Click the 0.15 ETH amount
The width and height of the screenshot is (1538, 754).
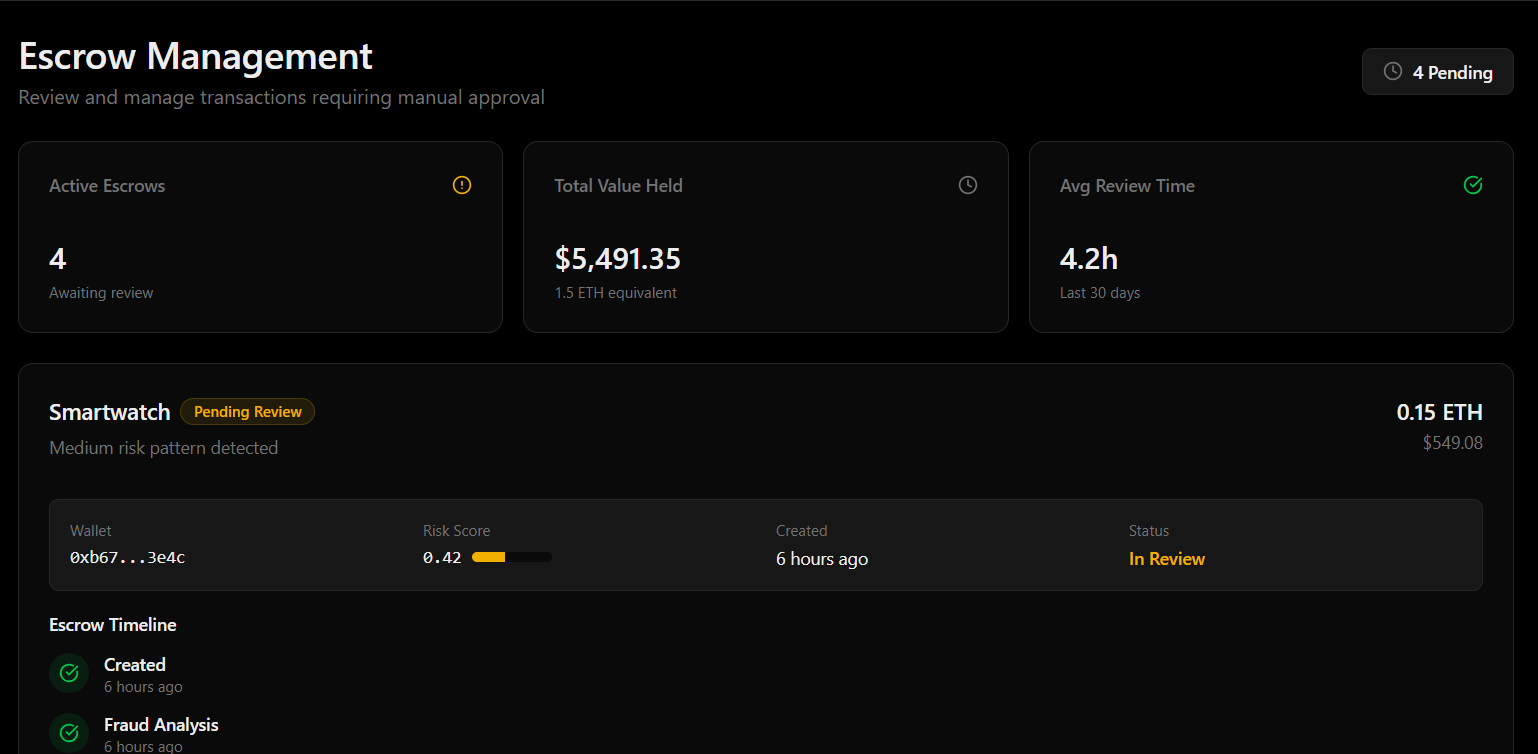point(1440,412)
